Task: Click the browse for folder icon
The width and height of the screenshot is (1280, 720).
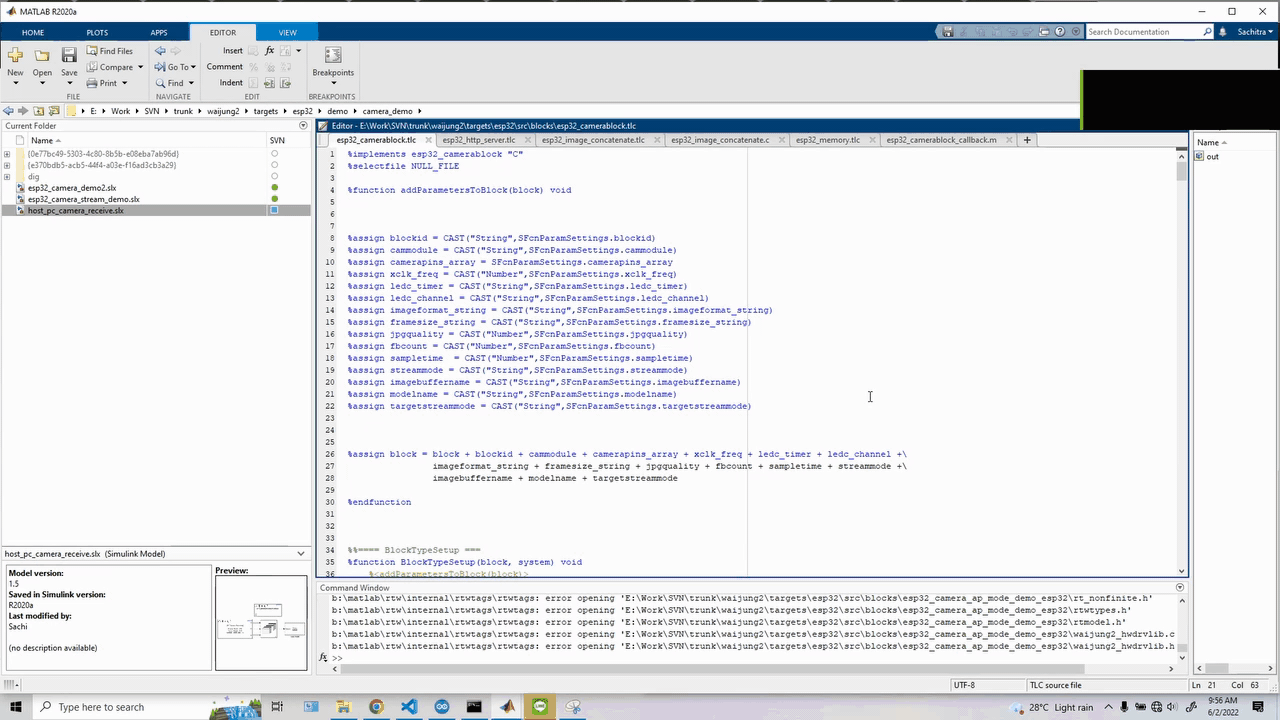Action: (x=54, y=111)
